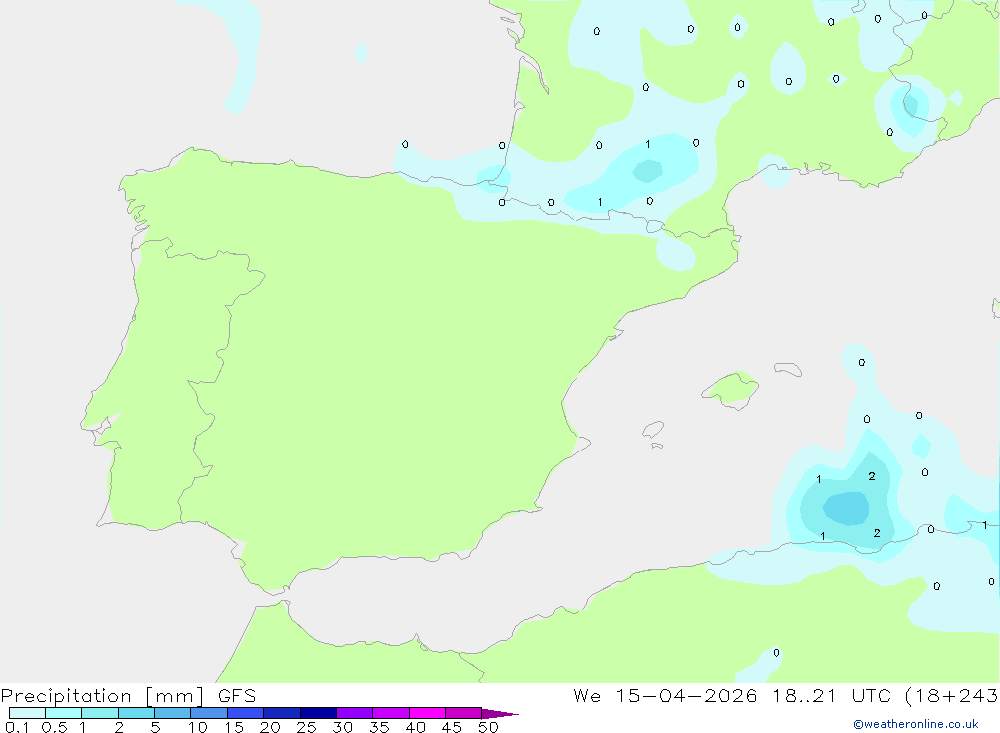The height and width of the screenshot is (733, 1000).
Task: Click the weatheronline.co.uk copyright link
Action: (916, 724)
